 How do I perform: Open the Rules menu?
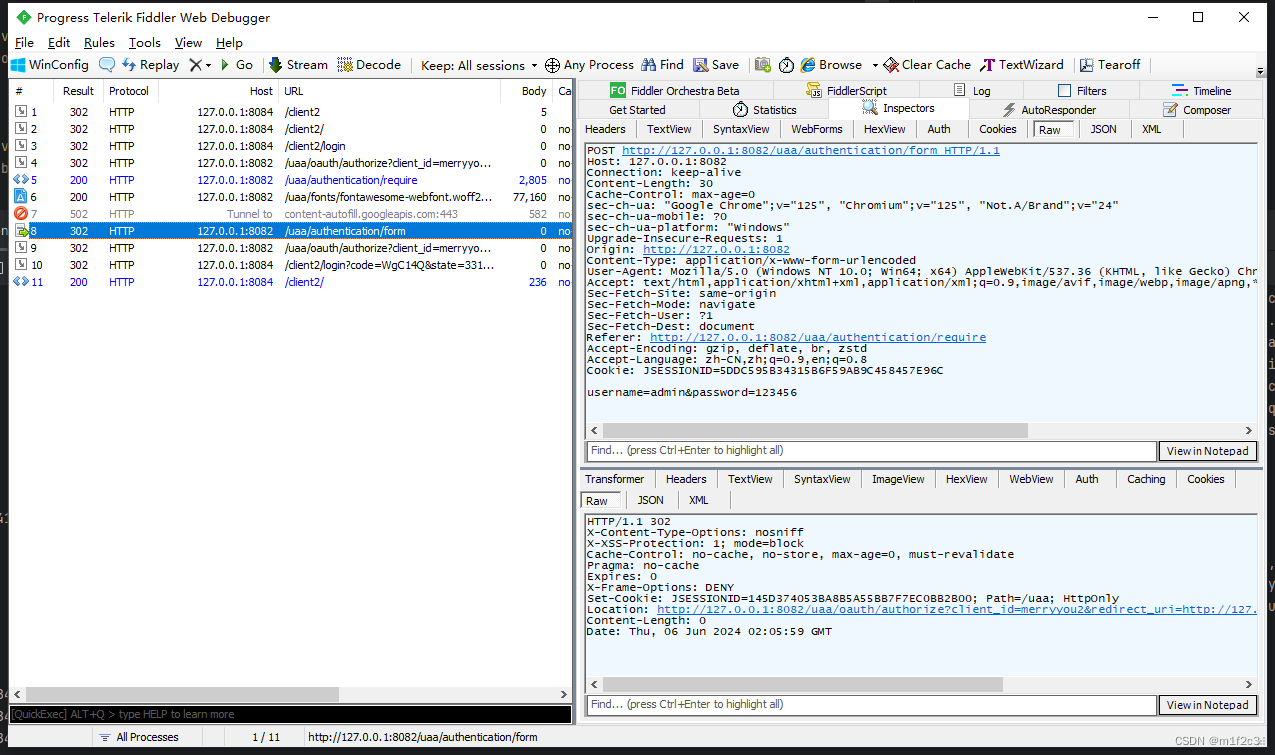click(x=99, y=43)
